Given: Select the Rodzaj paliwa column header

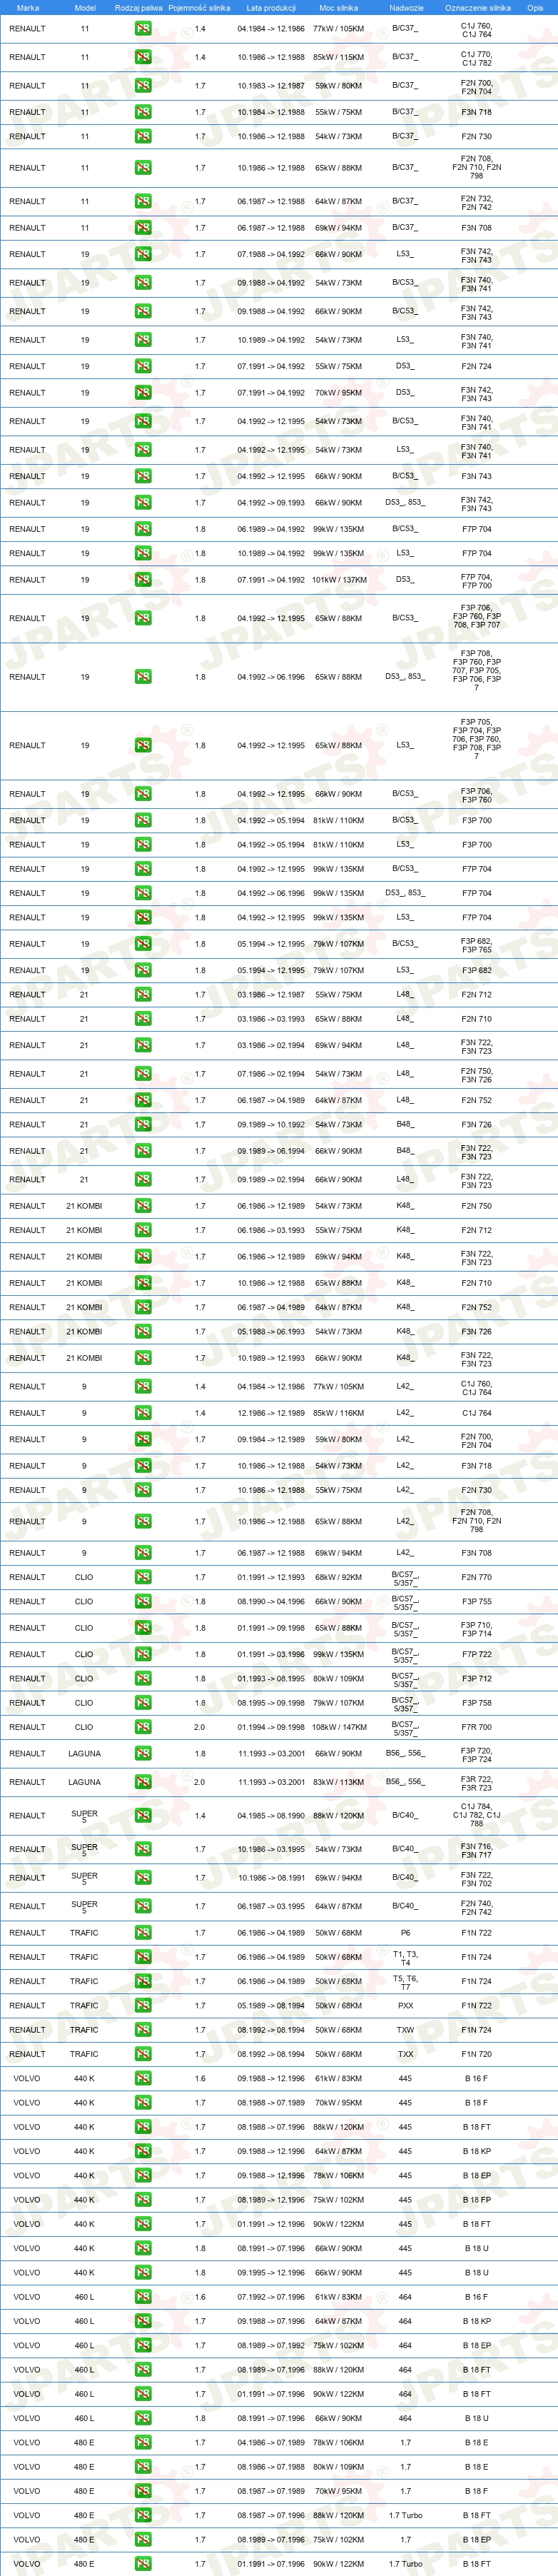Looking at the screenshot, I should 138,8.
